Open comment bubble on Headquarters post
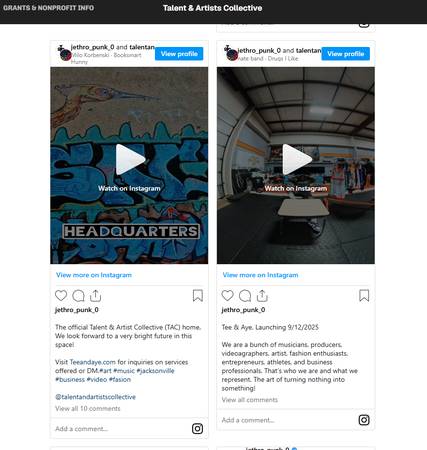Viewport: 427px width, 450px height. pyautogui.click(x=78, y=296)
